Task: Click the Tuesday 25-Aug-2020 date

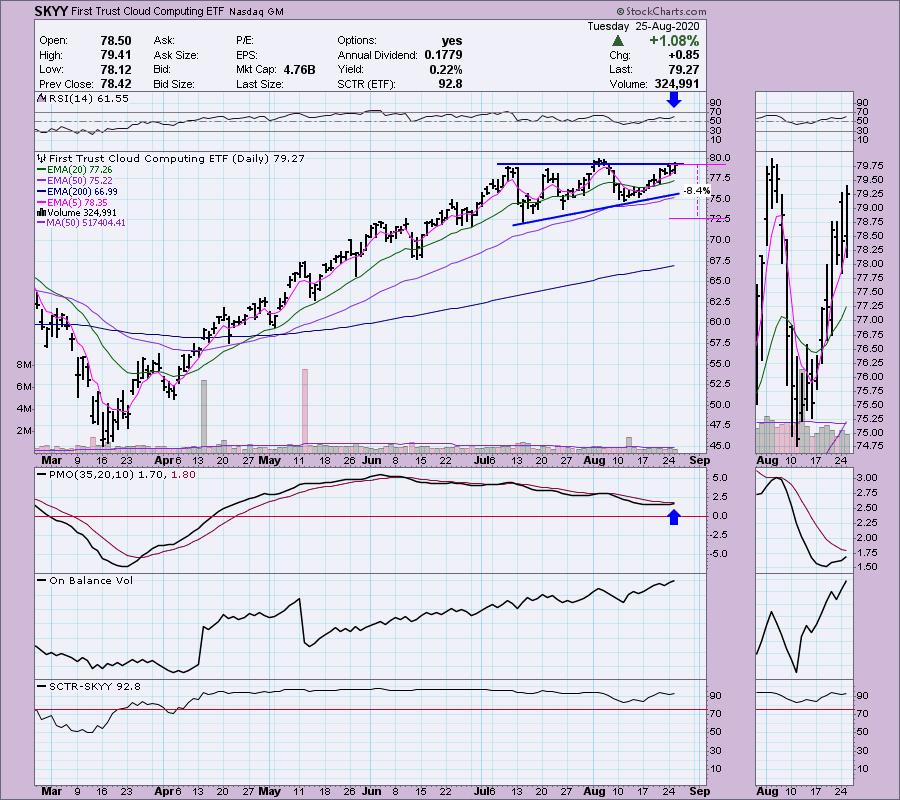Action: pos(643,26)
